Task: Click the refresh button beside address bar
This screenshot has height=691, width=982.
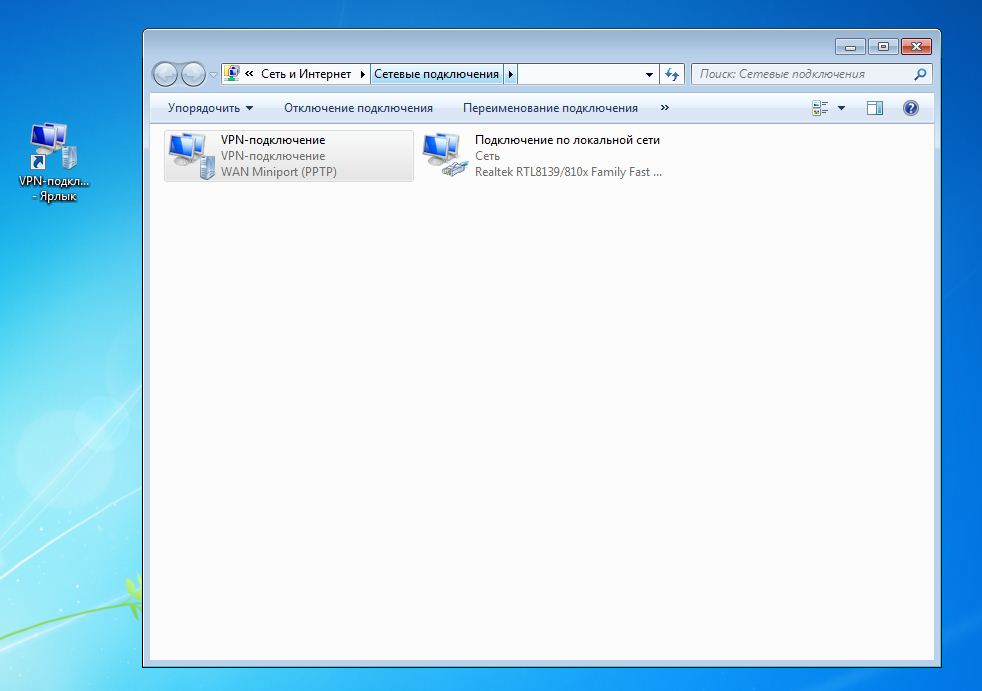Action: pyautogui.click(x=673, y=74)
